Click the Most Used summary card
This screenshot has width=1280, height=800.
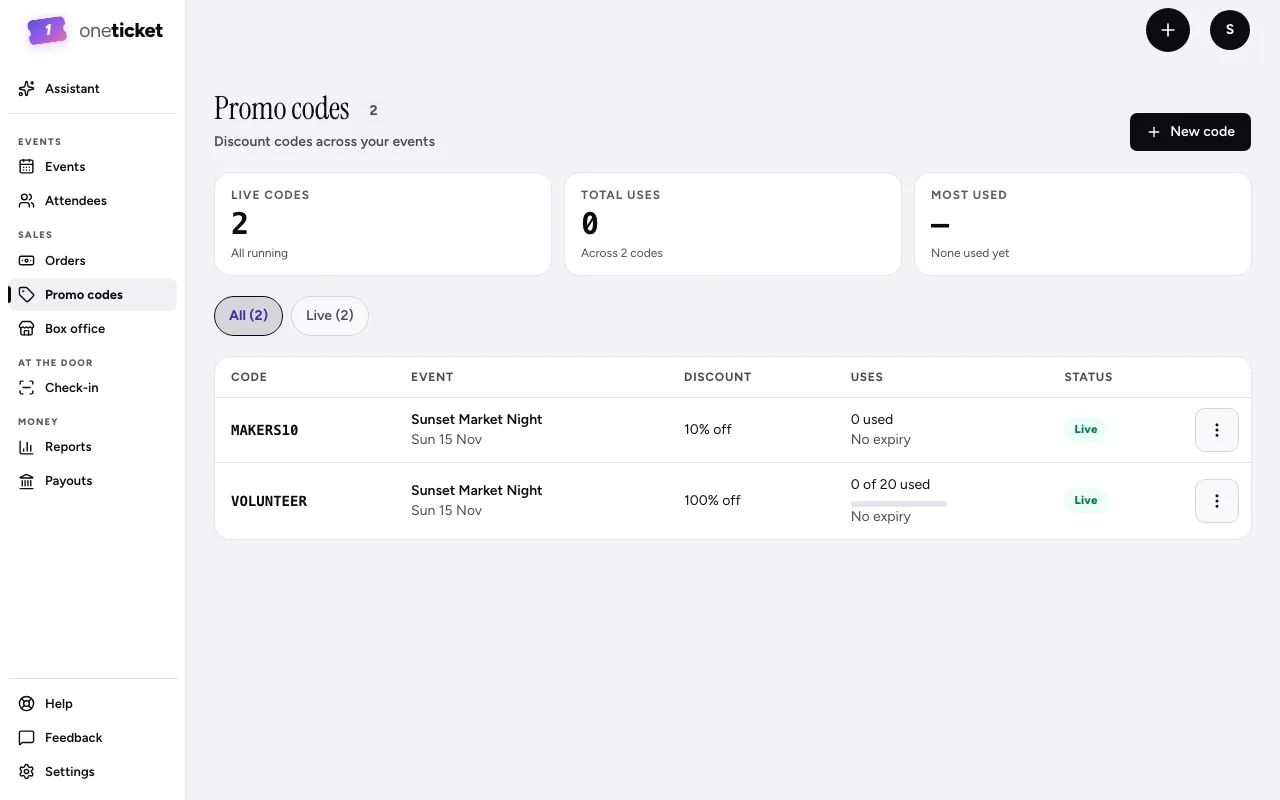pos(1083,224)
